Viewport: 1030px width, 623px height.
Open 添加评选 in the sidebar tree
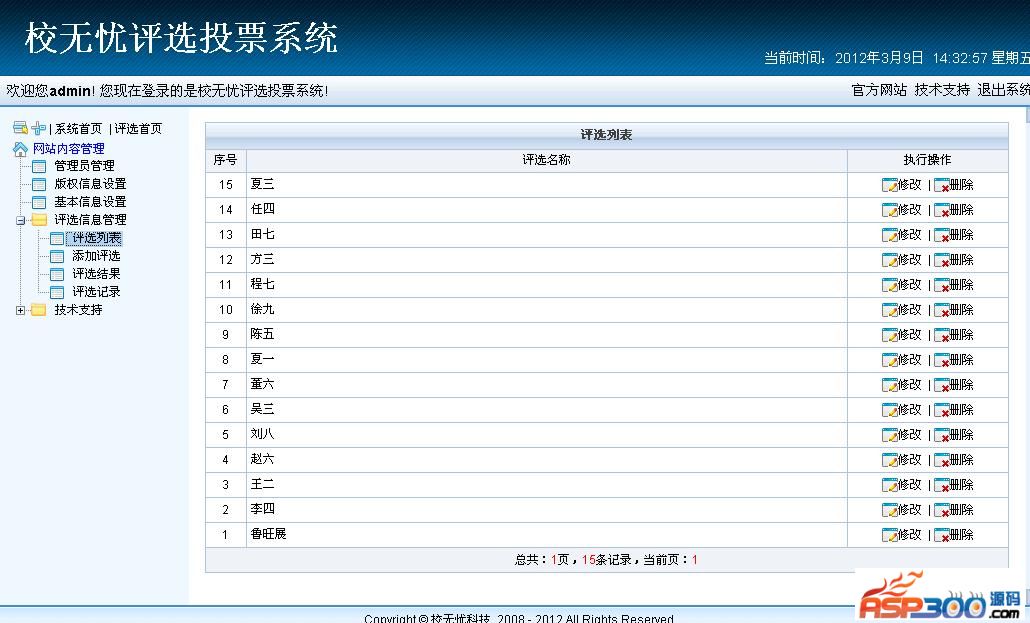pyautogui.click(x=97, y=256)
